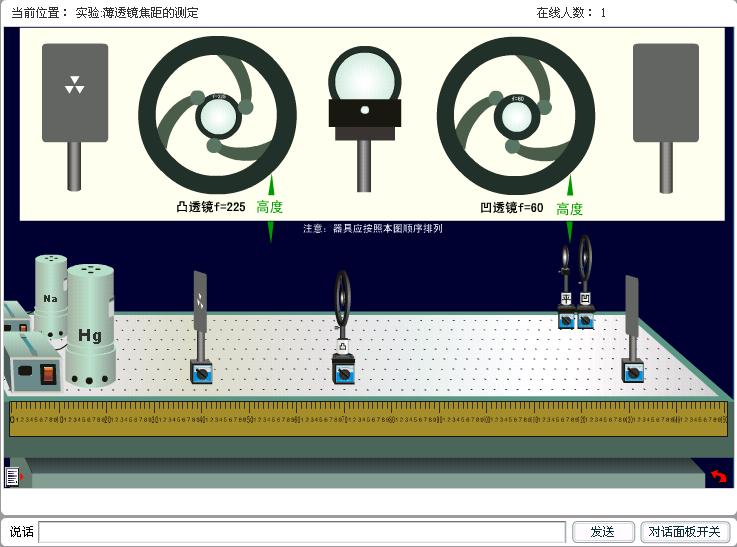737x547 pixels.
Task: Toggle the 对话面板开关 chat panel button
Action: point(685,532)
